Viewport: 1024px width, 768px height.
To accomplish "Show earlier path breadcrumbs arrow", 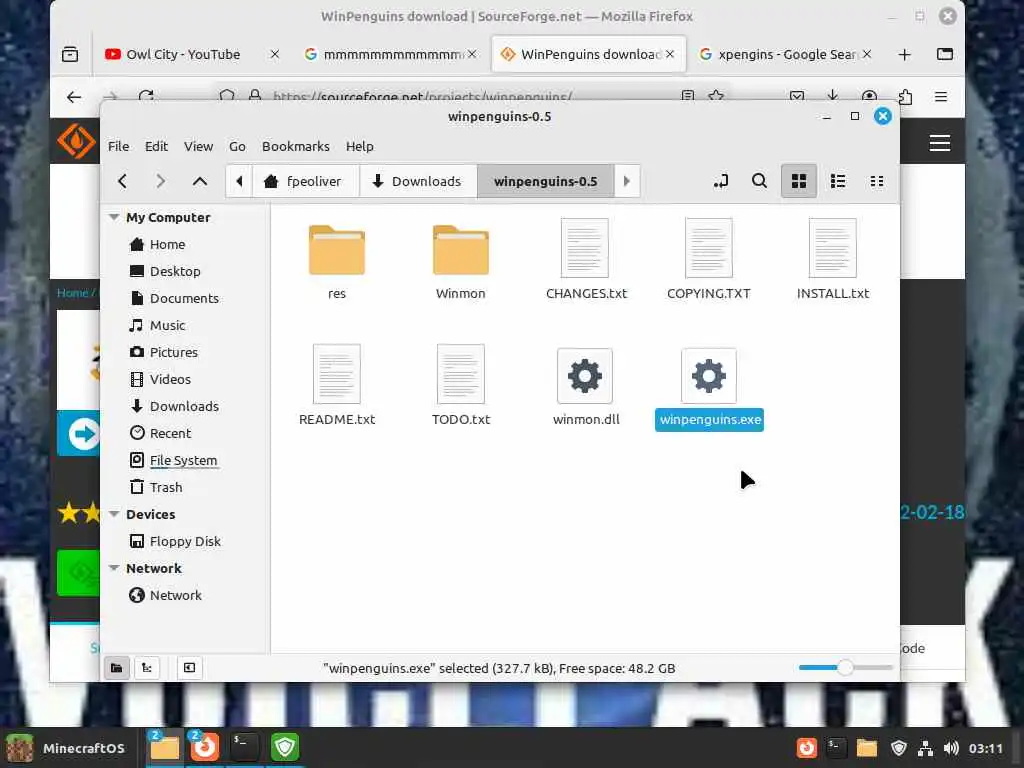I will (x=239, y=181).
